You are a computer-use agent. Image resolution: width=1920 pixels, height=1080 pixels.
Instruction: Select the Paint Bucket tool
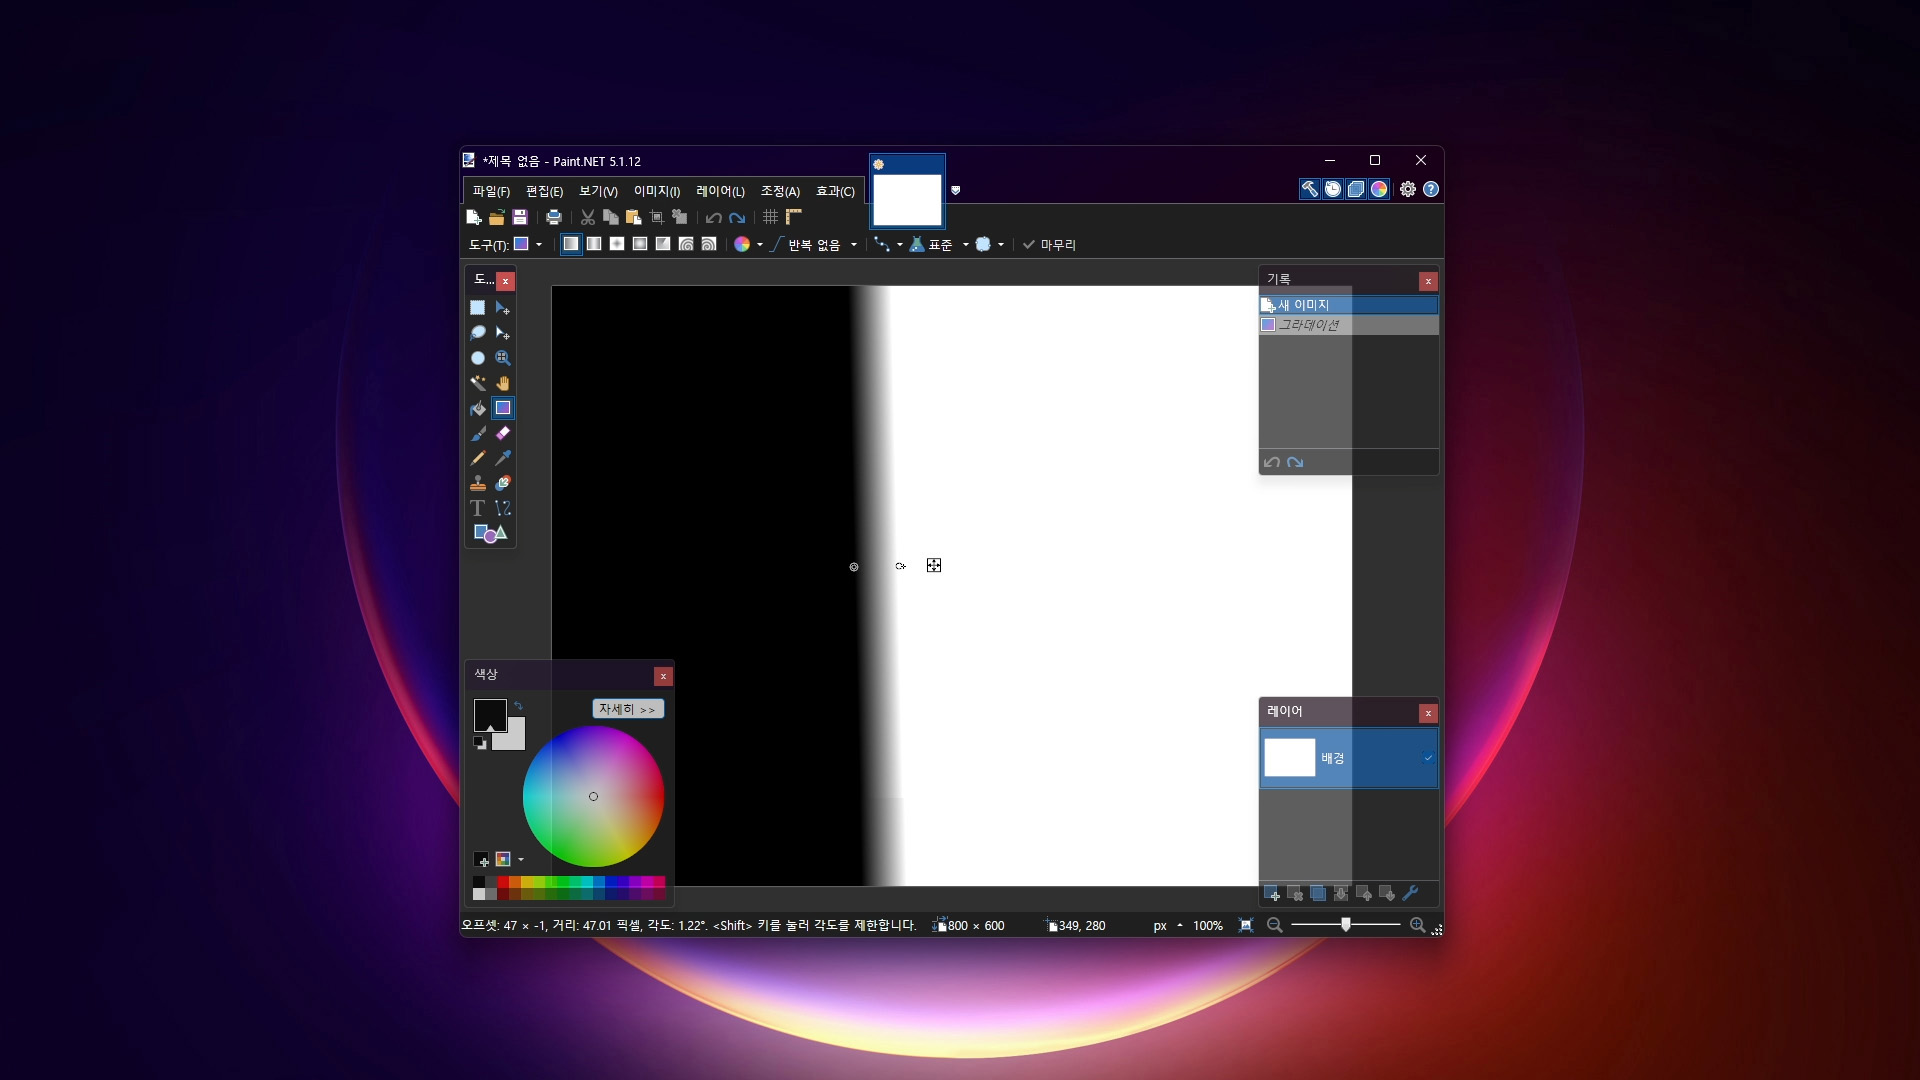[478, 408]
